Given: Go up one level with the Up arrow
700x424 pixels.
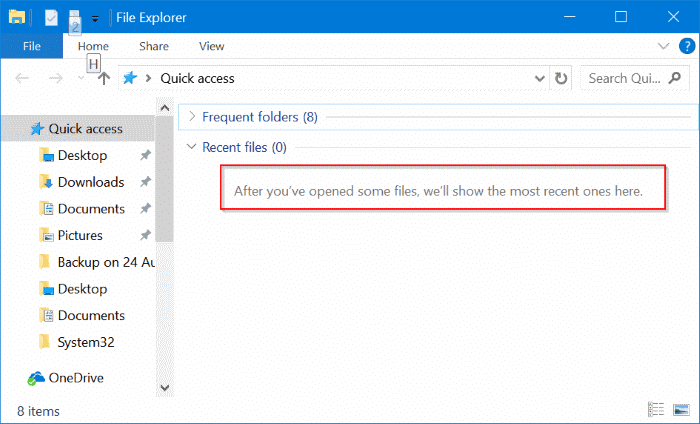Looking at the screenshot, I should tap(104, 79).
